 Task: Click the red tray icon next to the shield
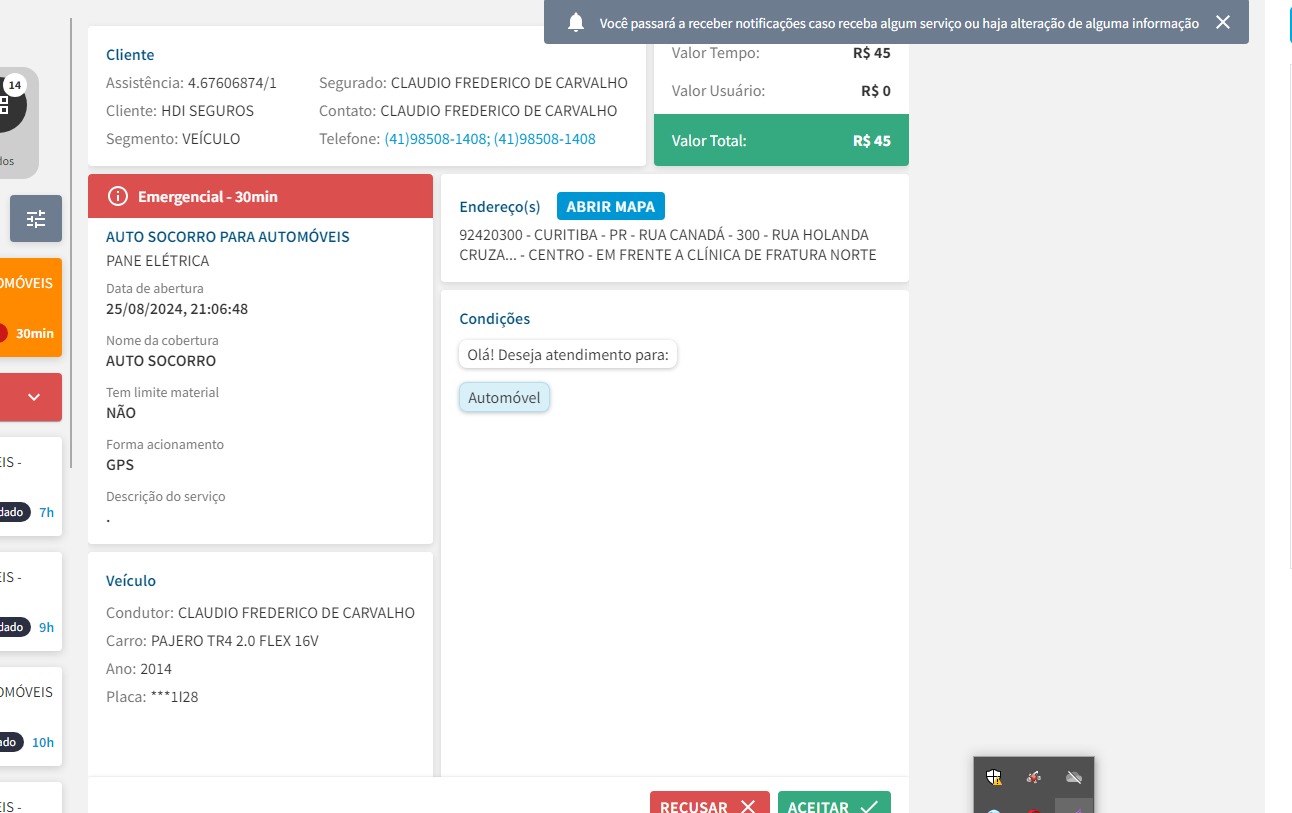coord(1034,777)
